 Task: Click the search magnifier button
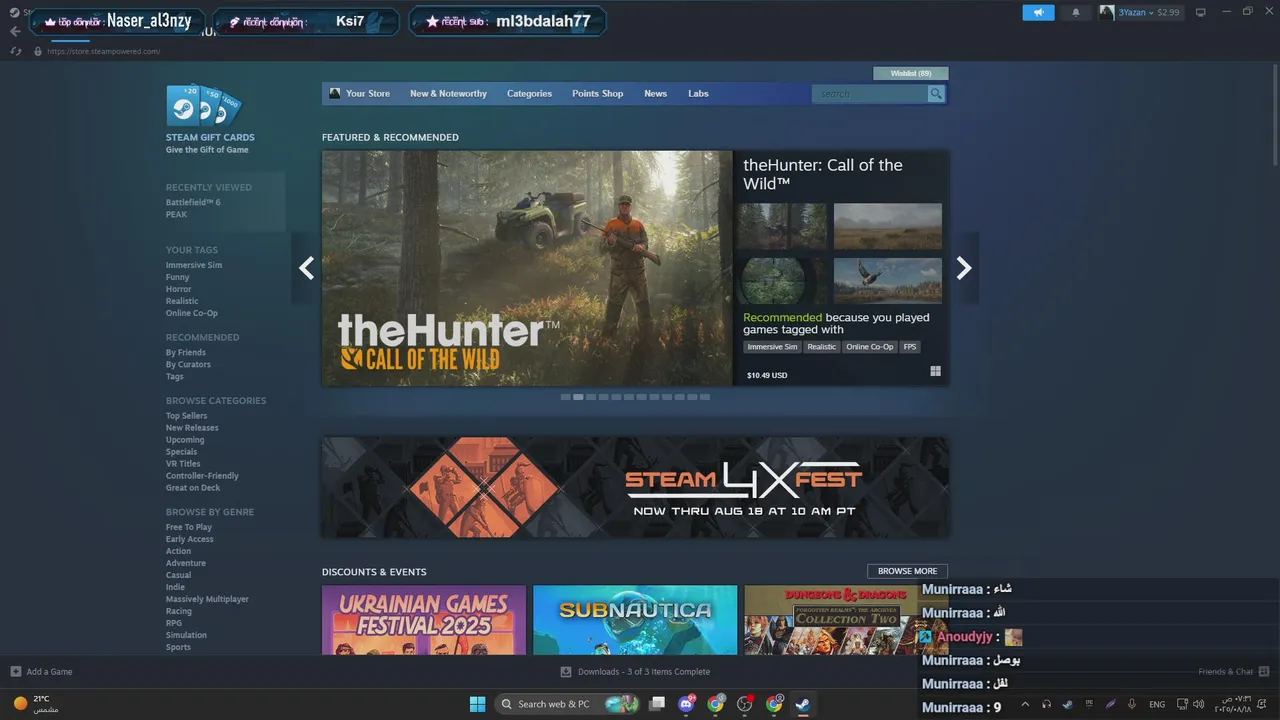click(936, 94)
